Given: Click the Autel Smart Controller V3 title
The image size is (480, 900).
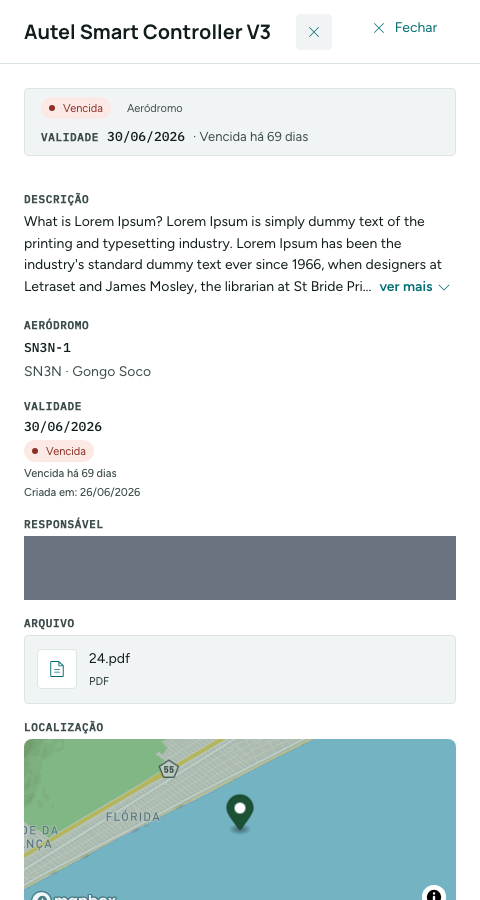Looking at the screenshot, I should pyautogui.click(x=147, y=32).
